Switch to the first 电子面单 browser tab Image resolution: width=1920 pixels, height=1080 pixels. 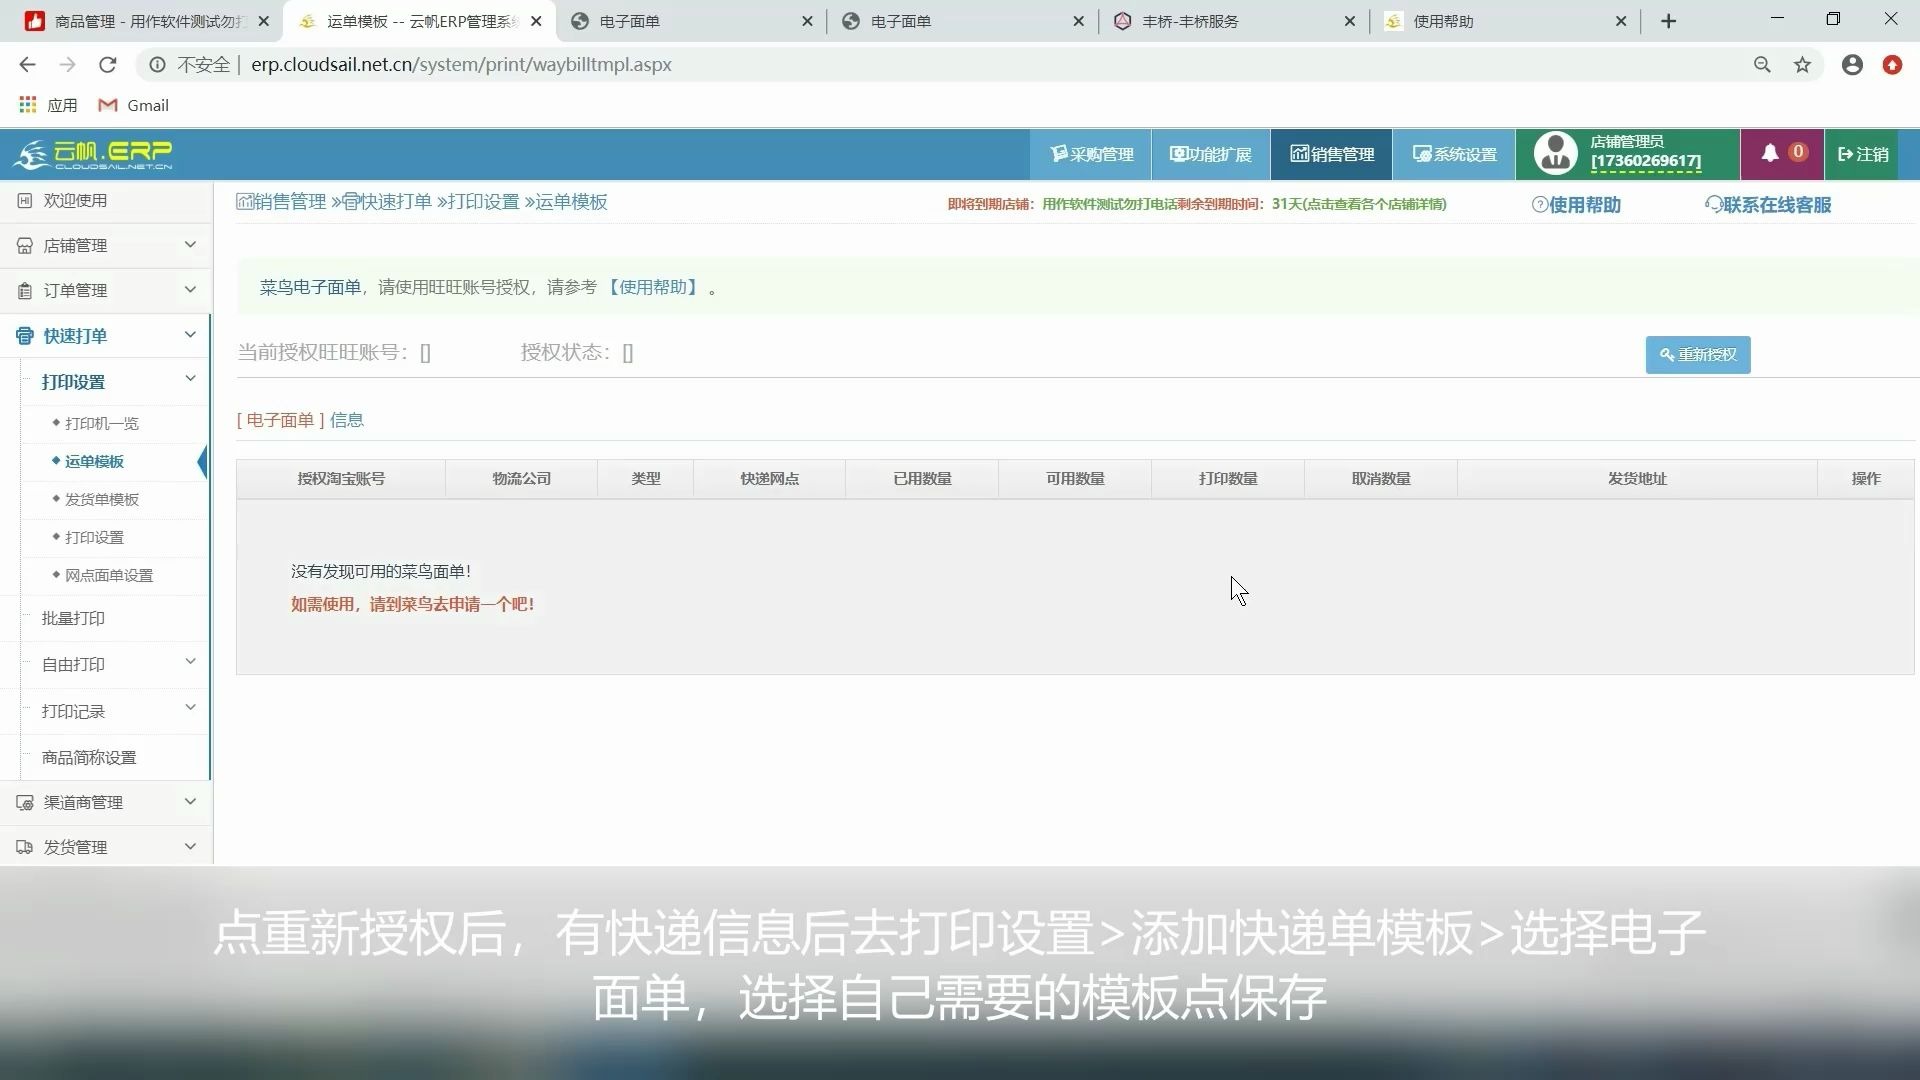click(x=690, y=21)
